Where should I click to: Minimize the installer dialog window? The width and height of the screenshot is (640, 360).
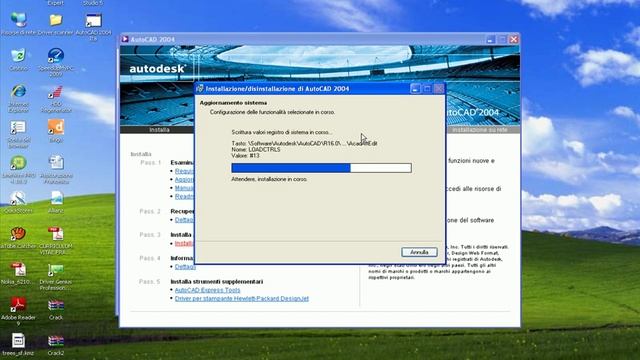(x=415, y=89)
